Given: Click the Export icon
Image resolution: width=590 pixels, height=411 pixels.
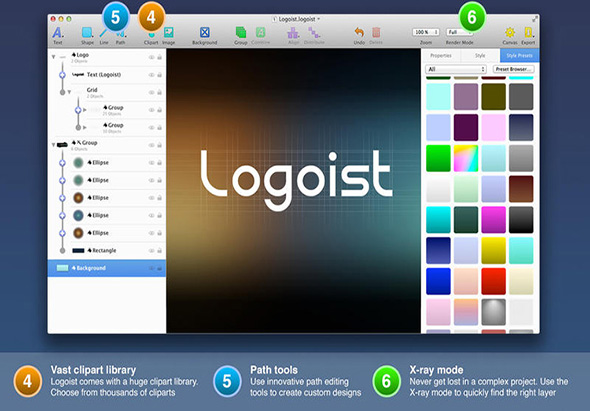Looking at the screenshot, I should click(x=528, y=33).
